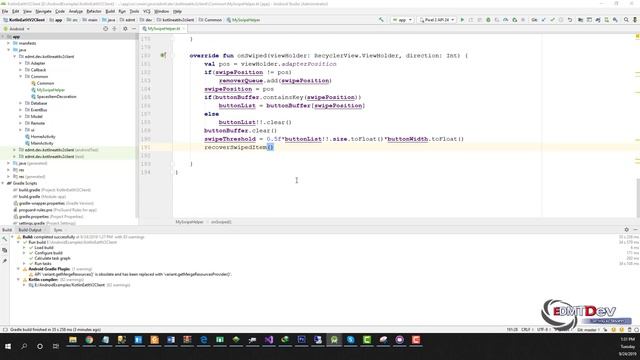Viewport: 640px width, 360px height.
Task: Hide project panel with minus icon
Action: click(x=134, y=29)
